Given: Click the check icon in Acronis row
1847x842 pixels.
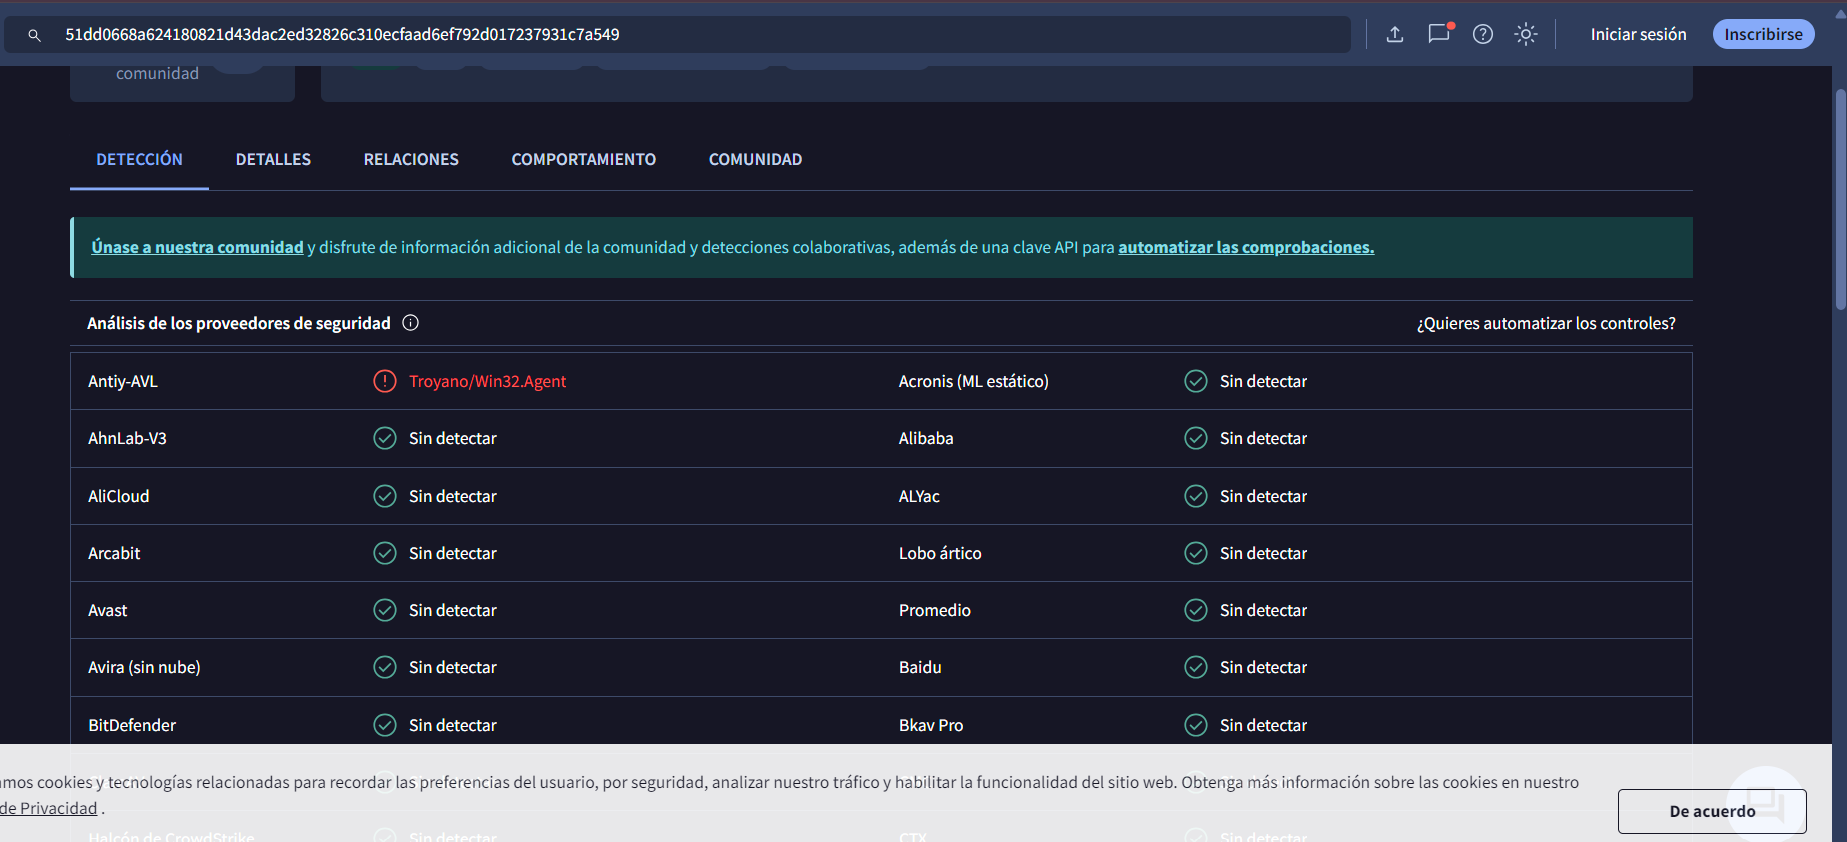Looking at the screenshot, I should pyautogui.click(x=1196, y=381).
